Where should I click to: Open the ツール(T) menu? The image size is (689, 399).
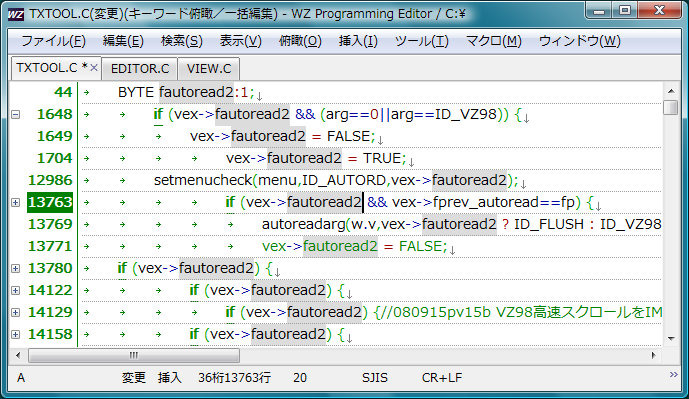pyautogui.click(x=421, y=41)
